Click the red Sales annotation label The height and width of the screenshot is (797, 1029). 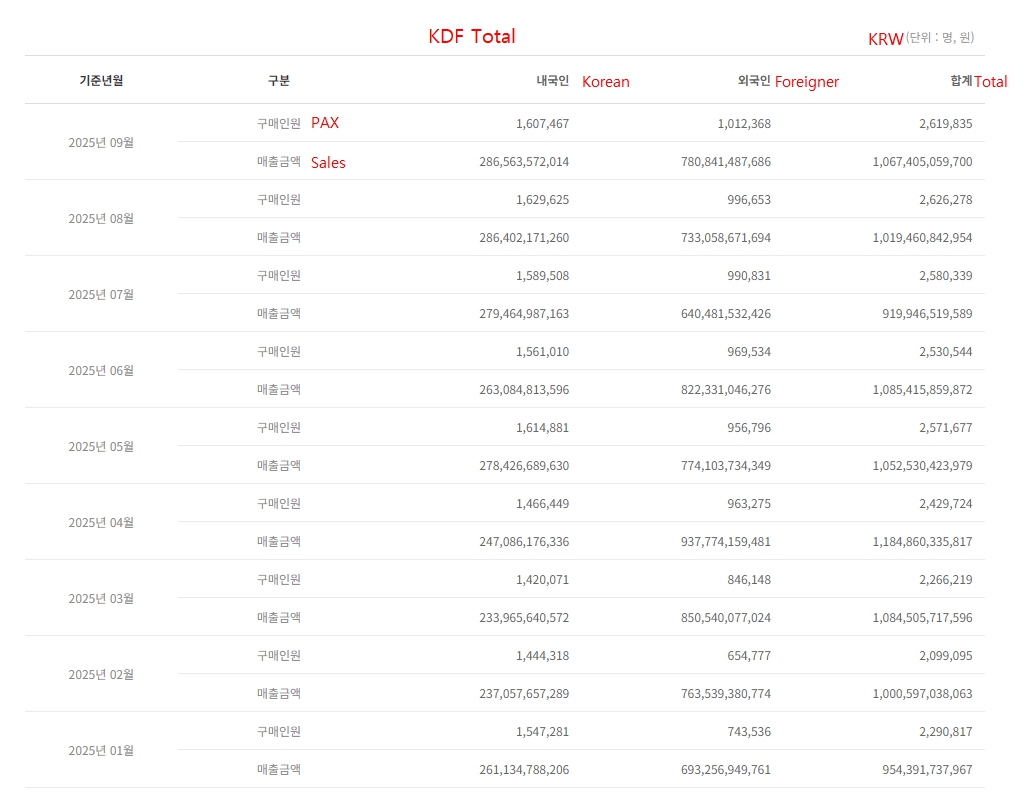point(328,162)
